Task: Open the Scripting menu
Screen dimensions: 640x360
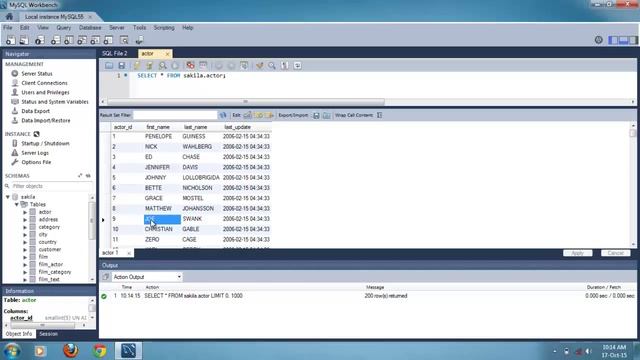Action: 164,28
